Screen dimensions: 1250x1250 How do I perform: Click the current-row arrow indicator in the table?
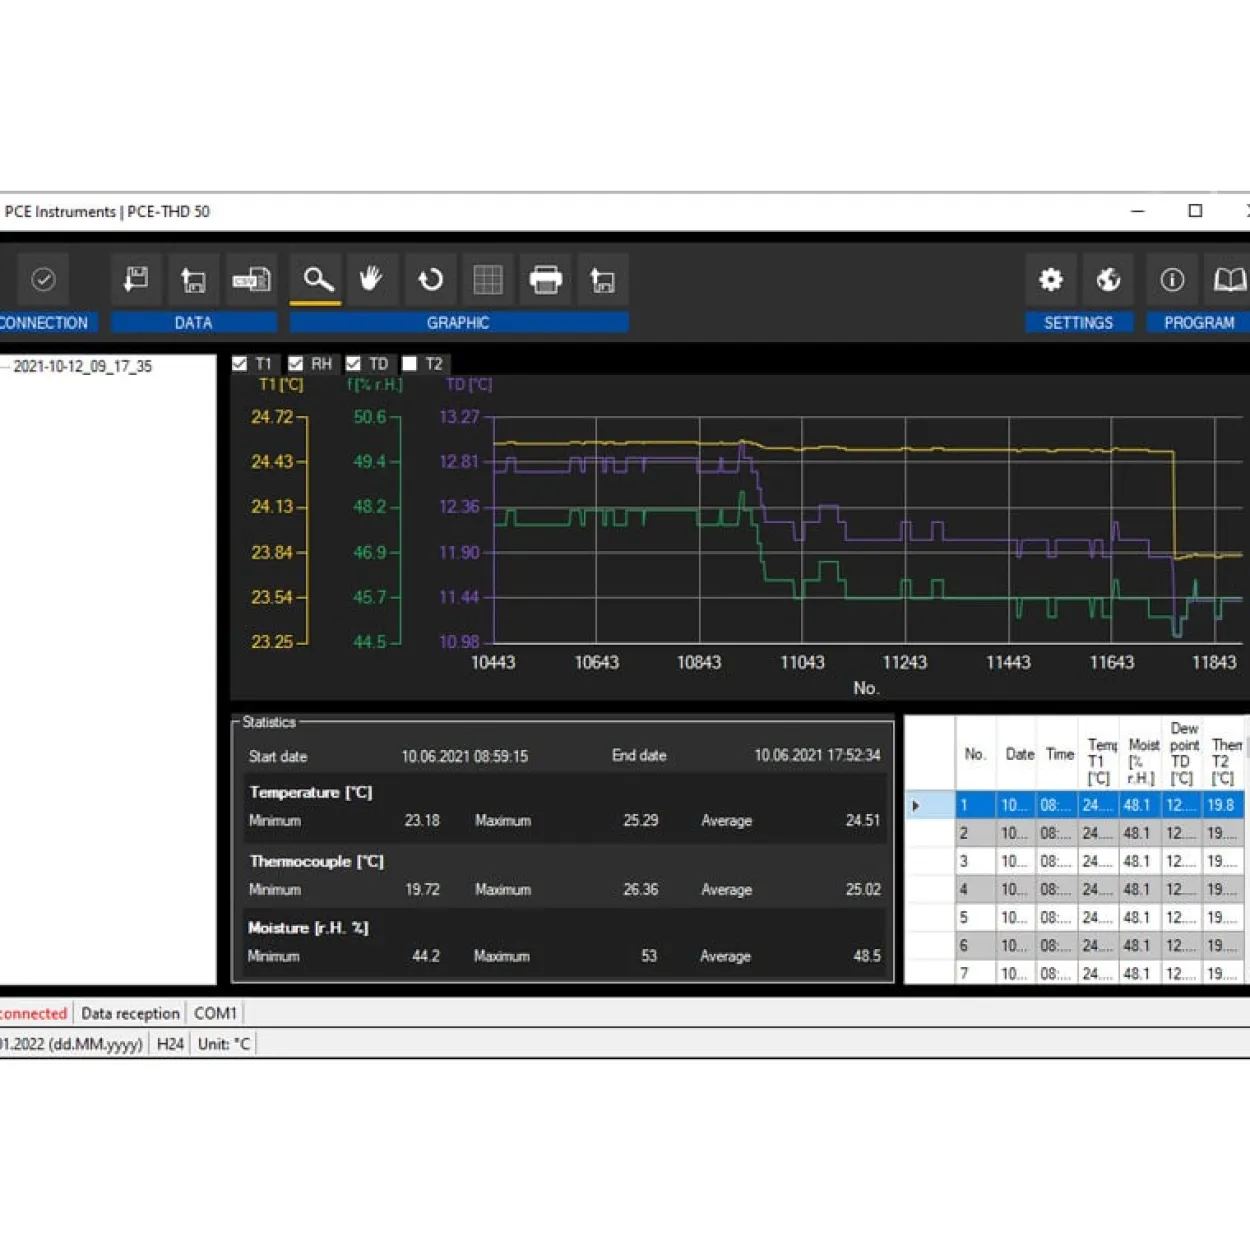click(916, 805)
